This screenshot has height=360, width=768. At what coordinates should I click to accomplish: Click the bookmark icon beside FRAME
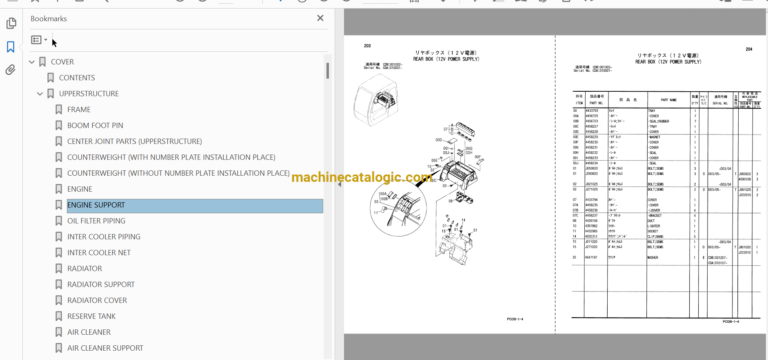[59, 110]
